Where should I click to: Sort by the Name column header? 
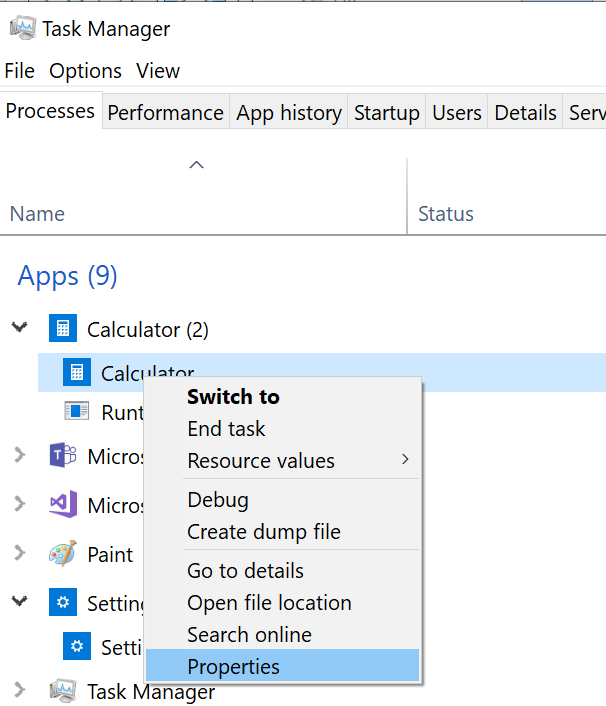[x=37, y=213]
